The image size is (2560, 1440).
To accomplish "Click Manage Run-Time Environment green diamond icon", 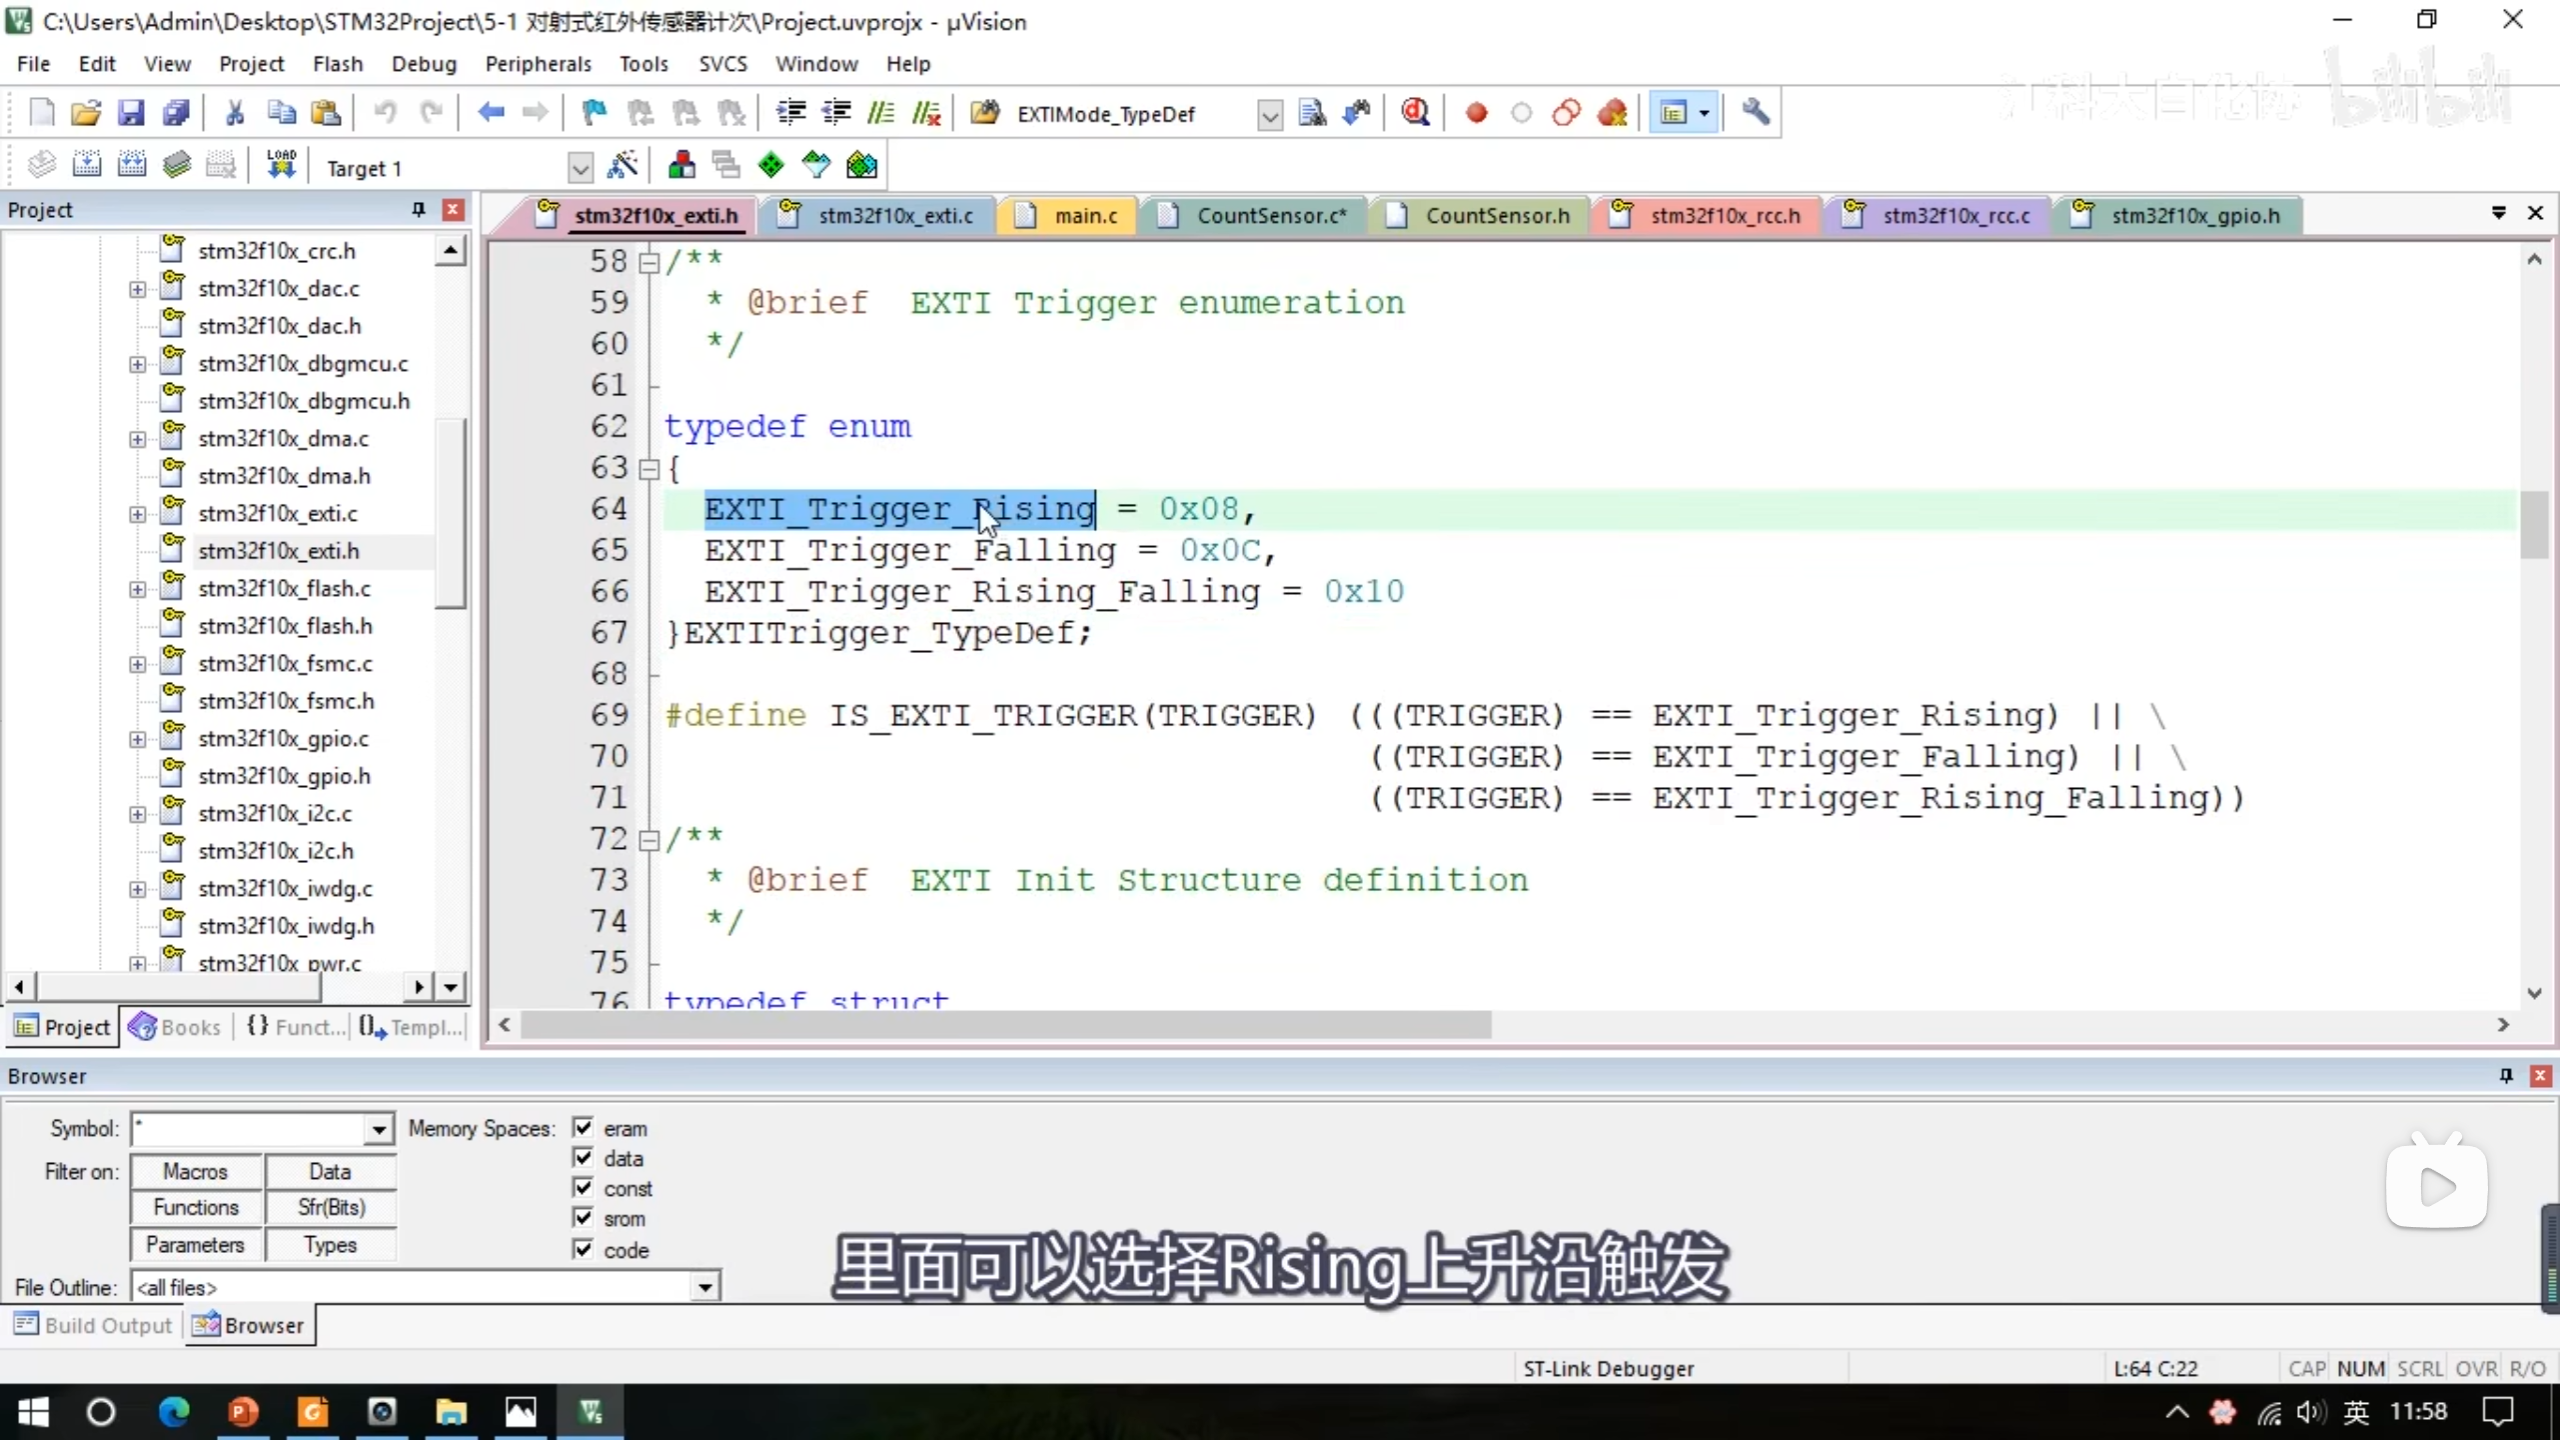I will point(771,166).
